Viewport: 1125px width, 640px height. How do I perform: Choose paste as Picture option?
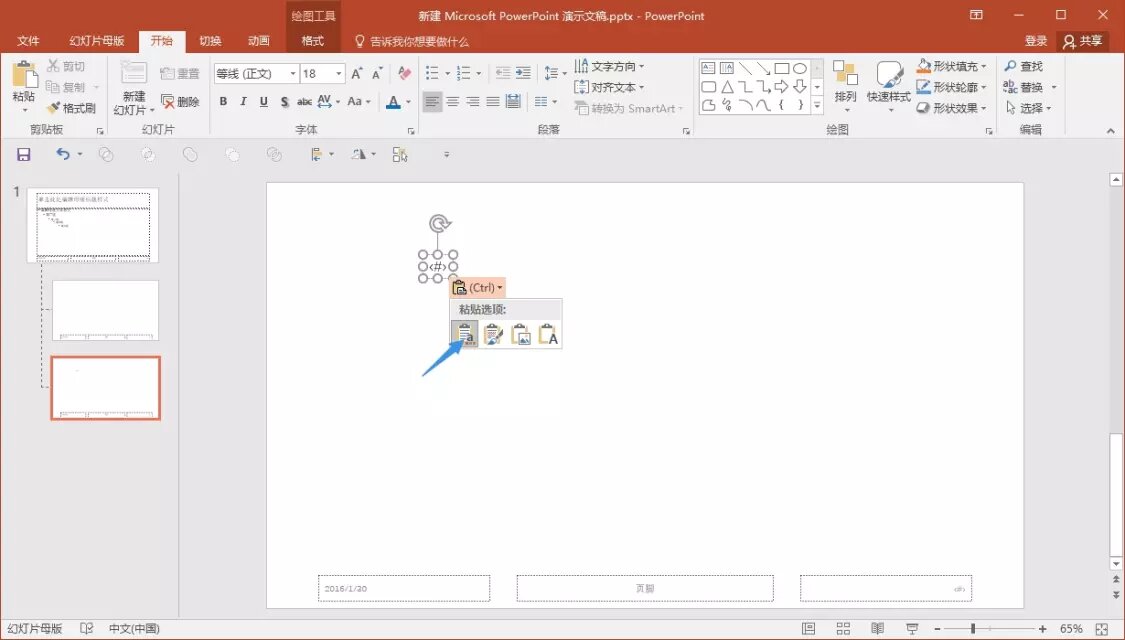point(521,334)
